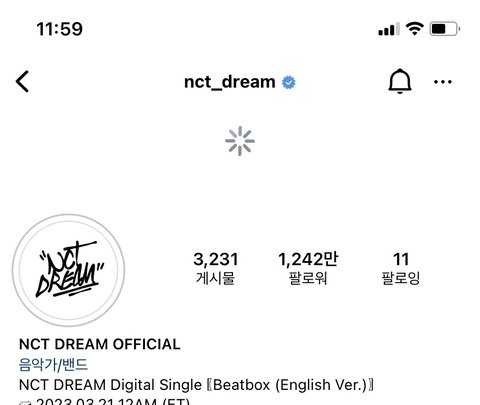Tap the NCT DREAM OFFICIAL name
480x405 pixels.
point(100,344)
